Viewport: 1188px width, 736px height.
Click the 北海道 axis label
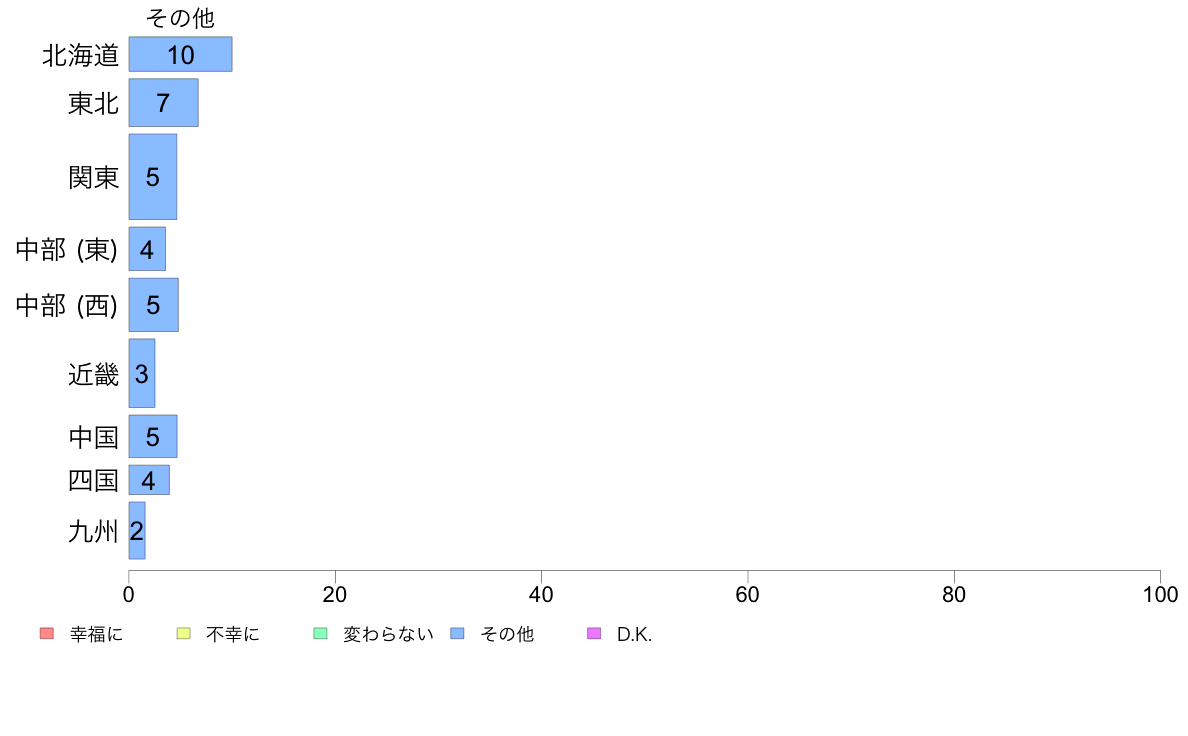[80, 55]
